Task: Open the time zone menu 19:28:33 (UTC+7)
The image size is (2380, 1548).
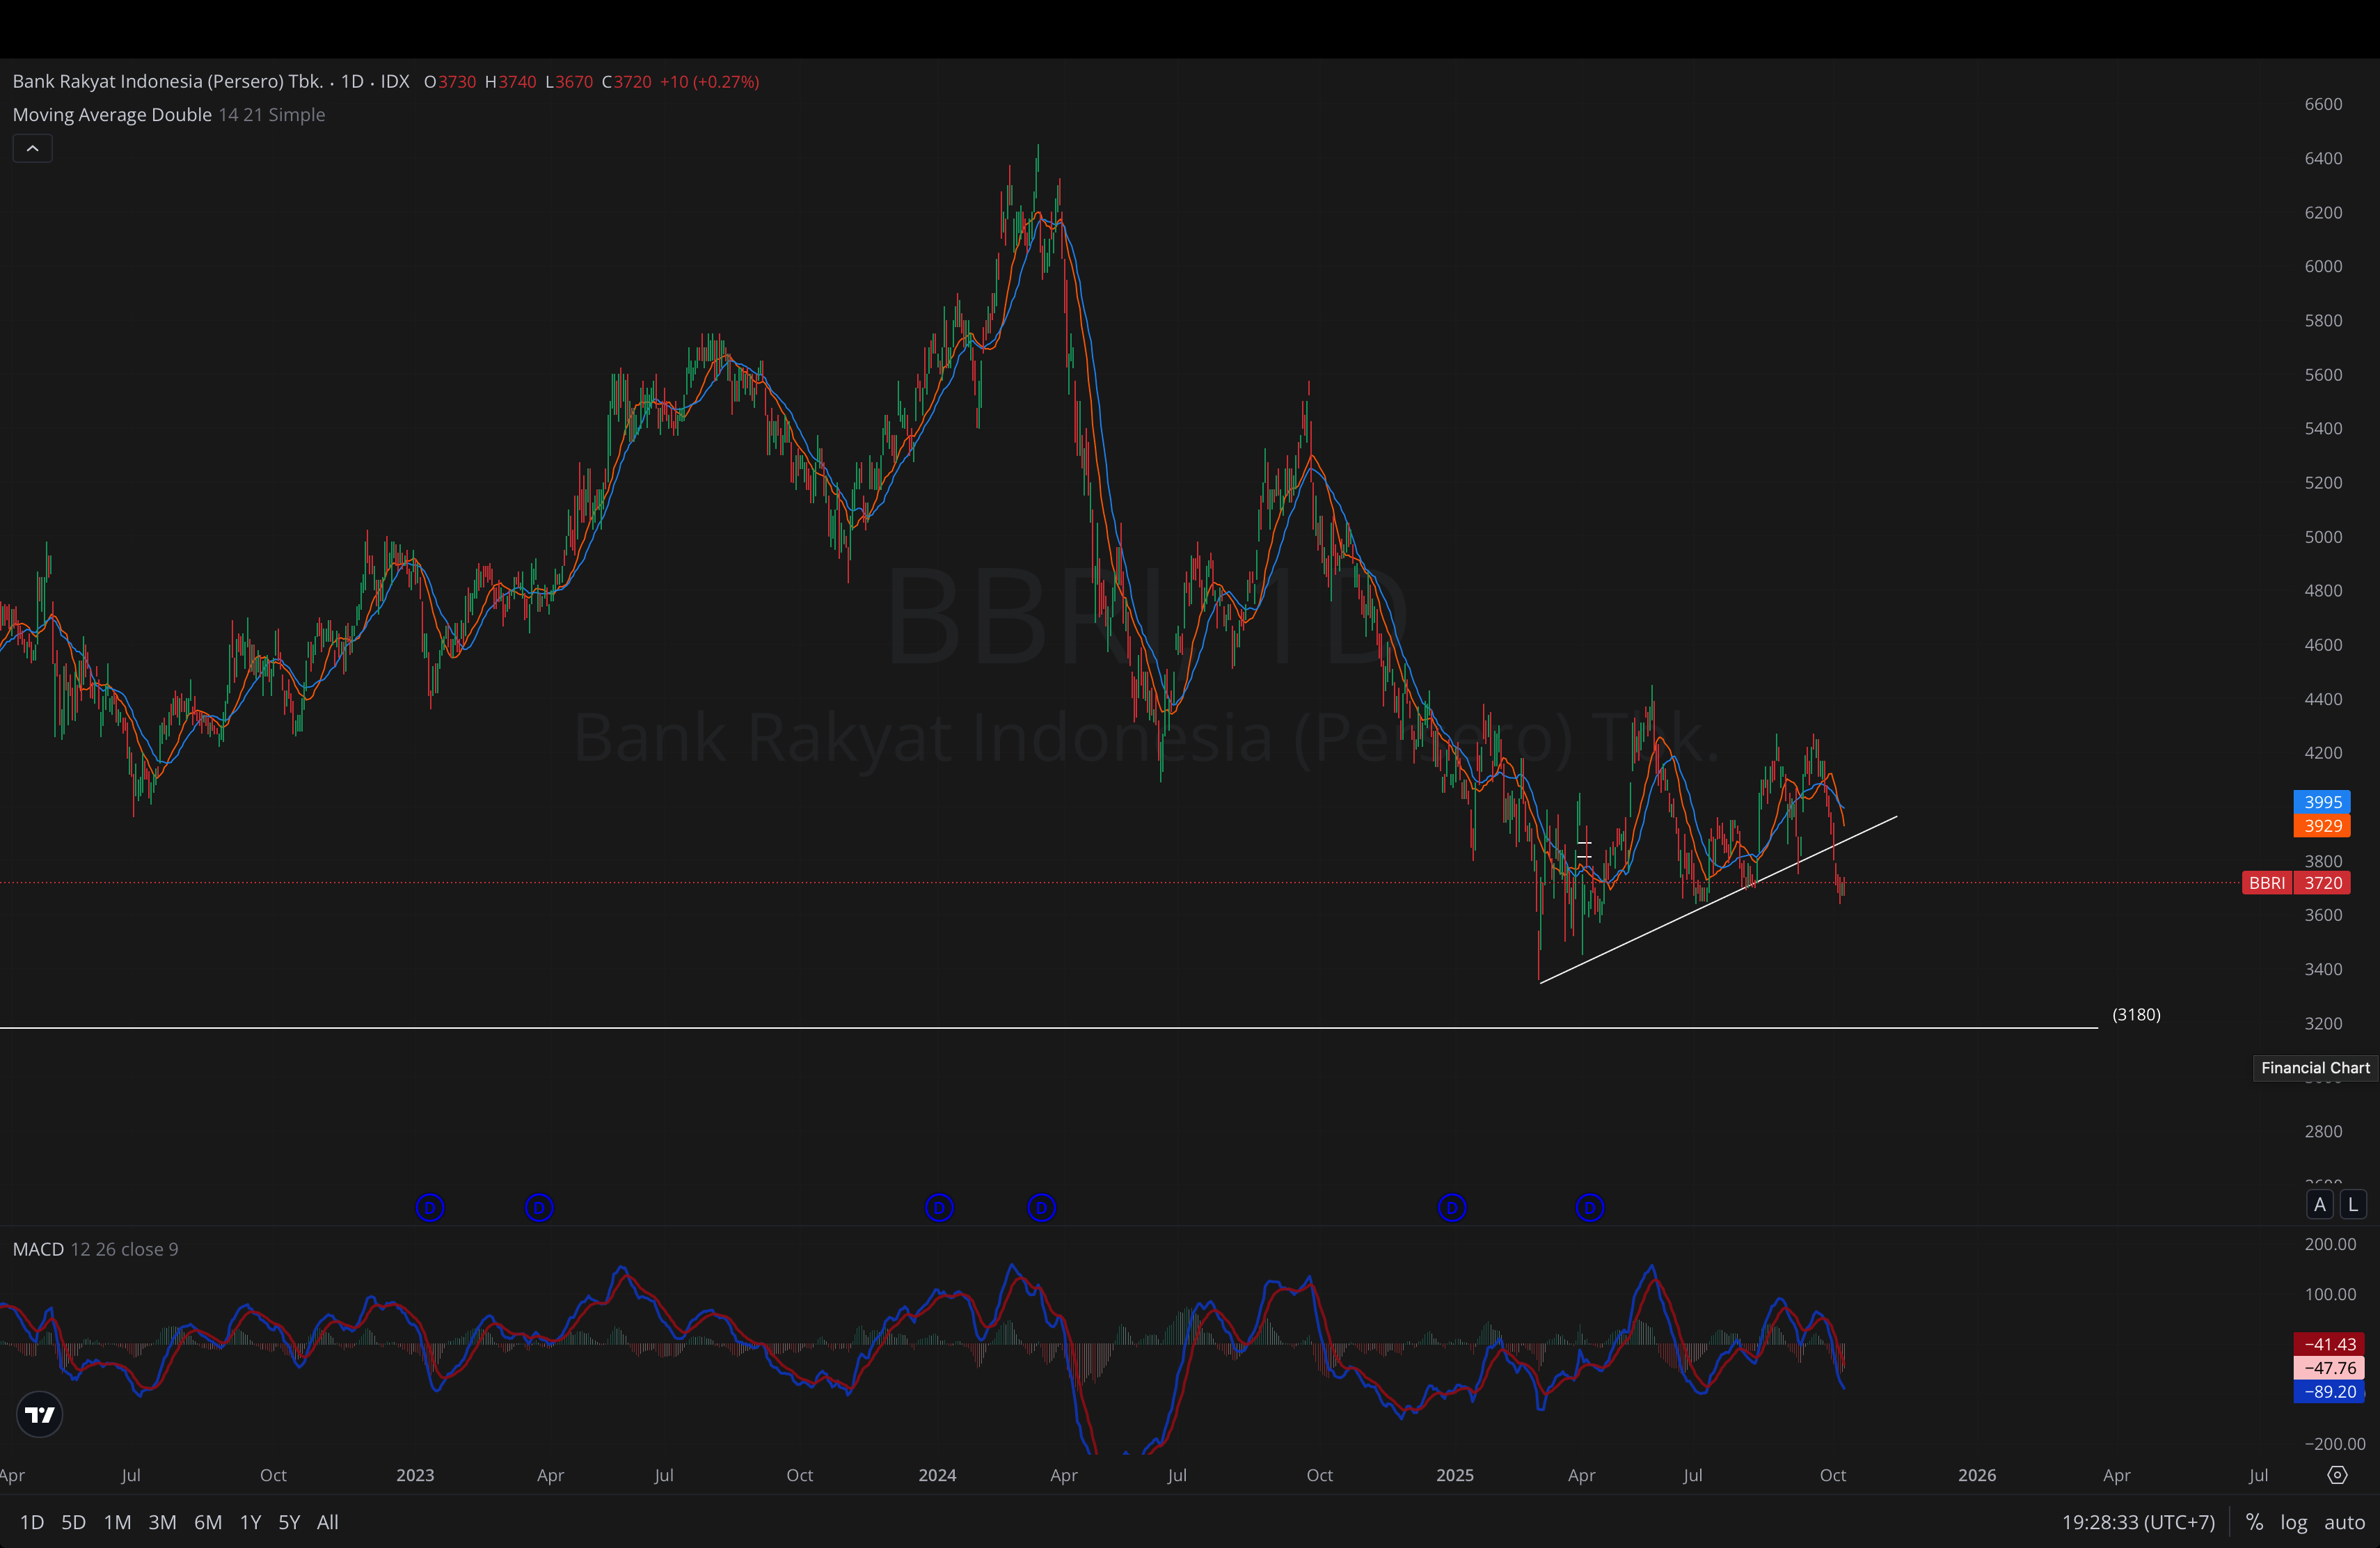Action: point(2138,1522)
